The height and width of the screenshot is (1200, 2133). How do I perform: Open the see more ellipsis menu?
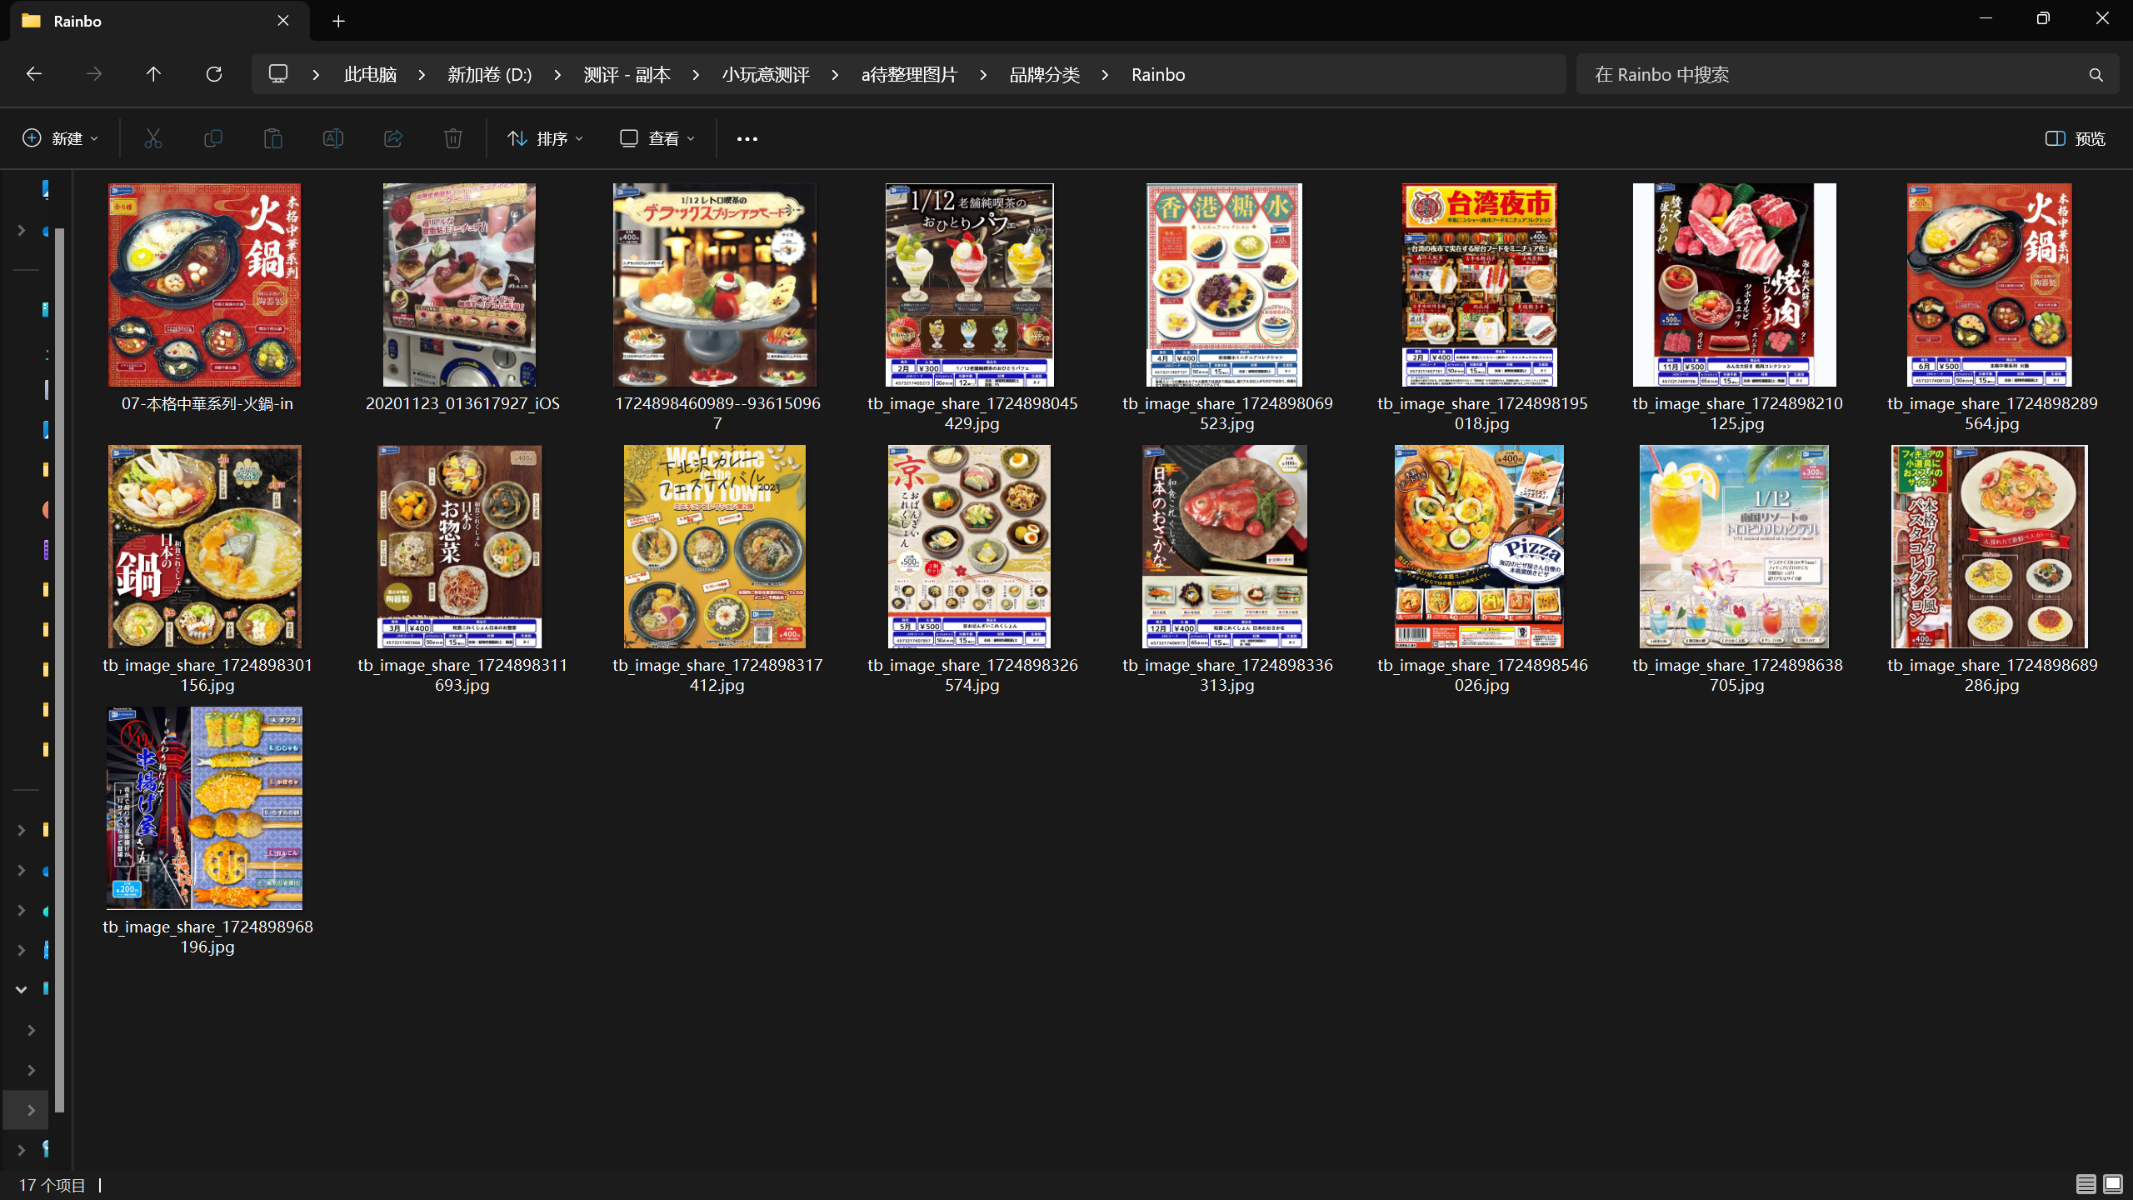click(747, 139)
